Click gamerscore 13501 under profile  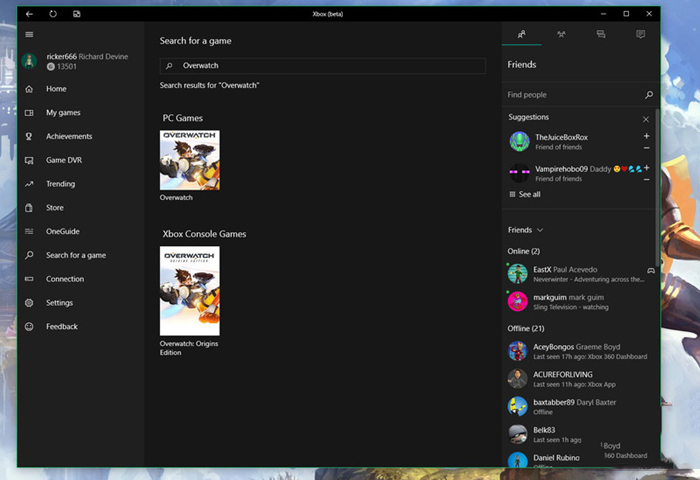[x=62, y=67]
